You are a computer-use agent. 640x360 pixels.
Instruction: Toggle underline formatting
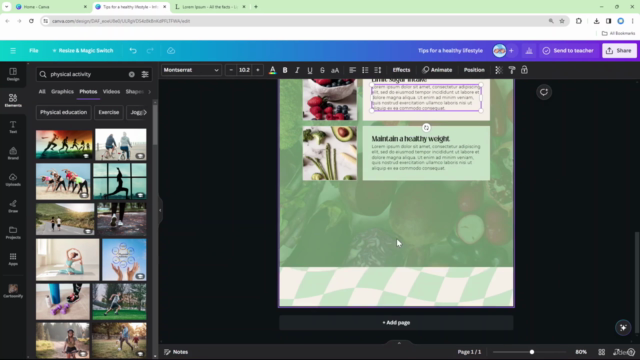[x=310, y=70]
